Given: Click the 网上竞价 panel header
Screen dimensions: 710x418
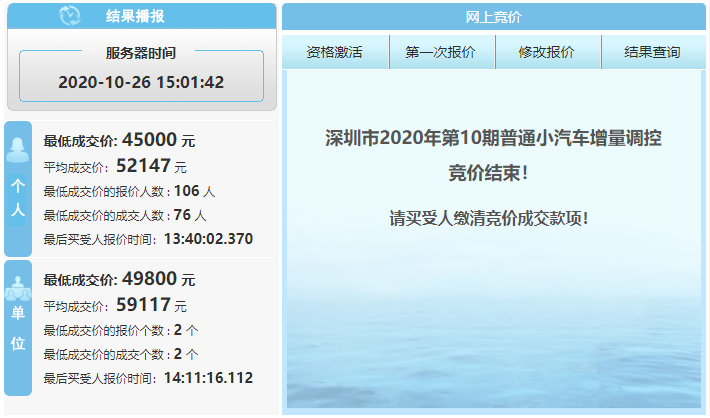Looking at the screenshot, I should (x=494, y=17).
